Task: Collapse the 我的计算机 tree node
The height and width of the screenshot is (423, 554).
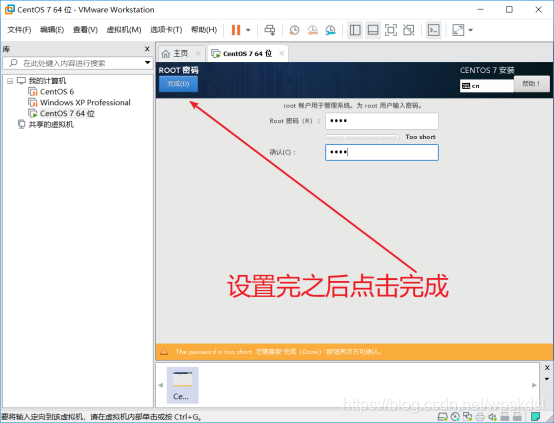Action: click(10, 81)
